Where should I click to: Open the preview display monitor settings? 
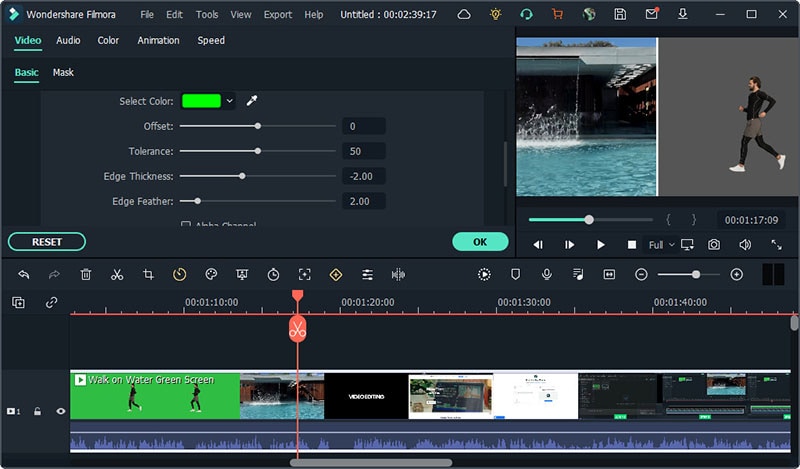click(687, 244)
